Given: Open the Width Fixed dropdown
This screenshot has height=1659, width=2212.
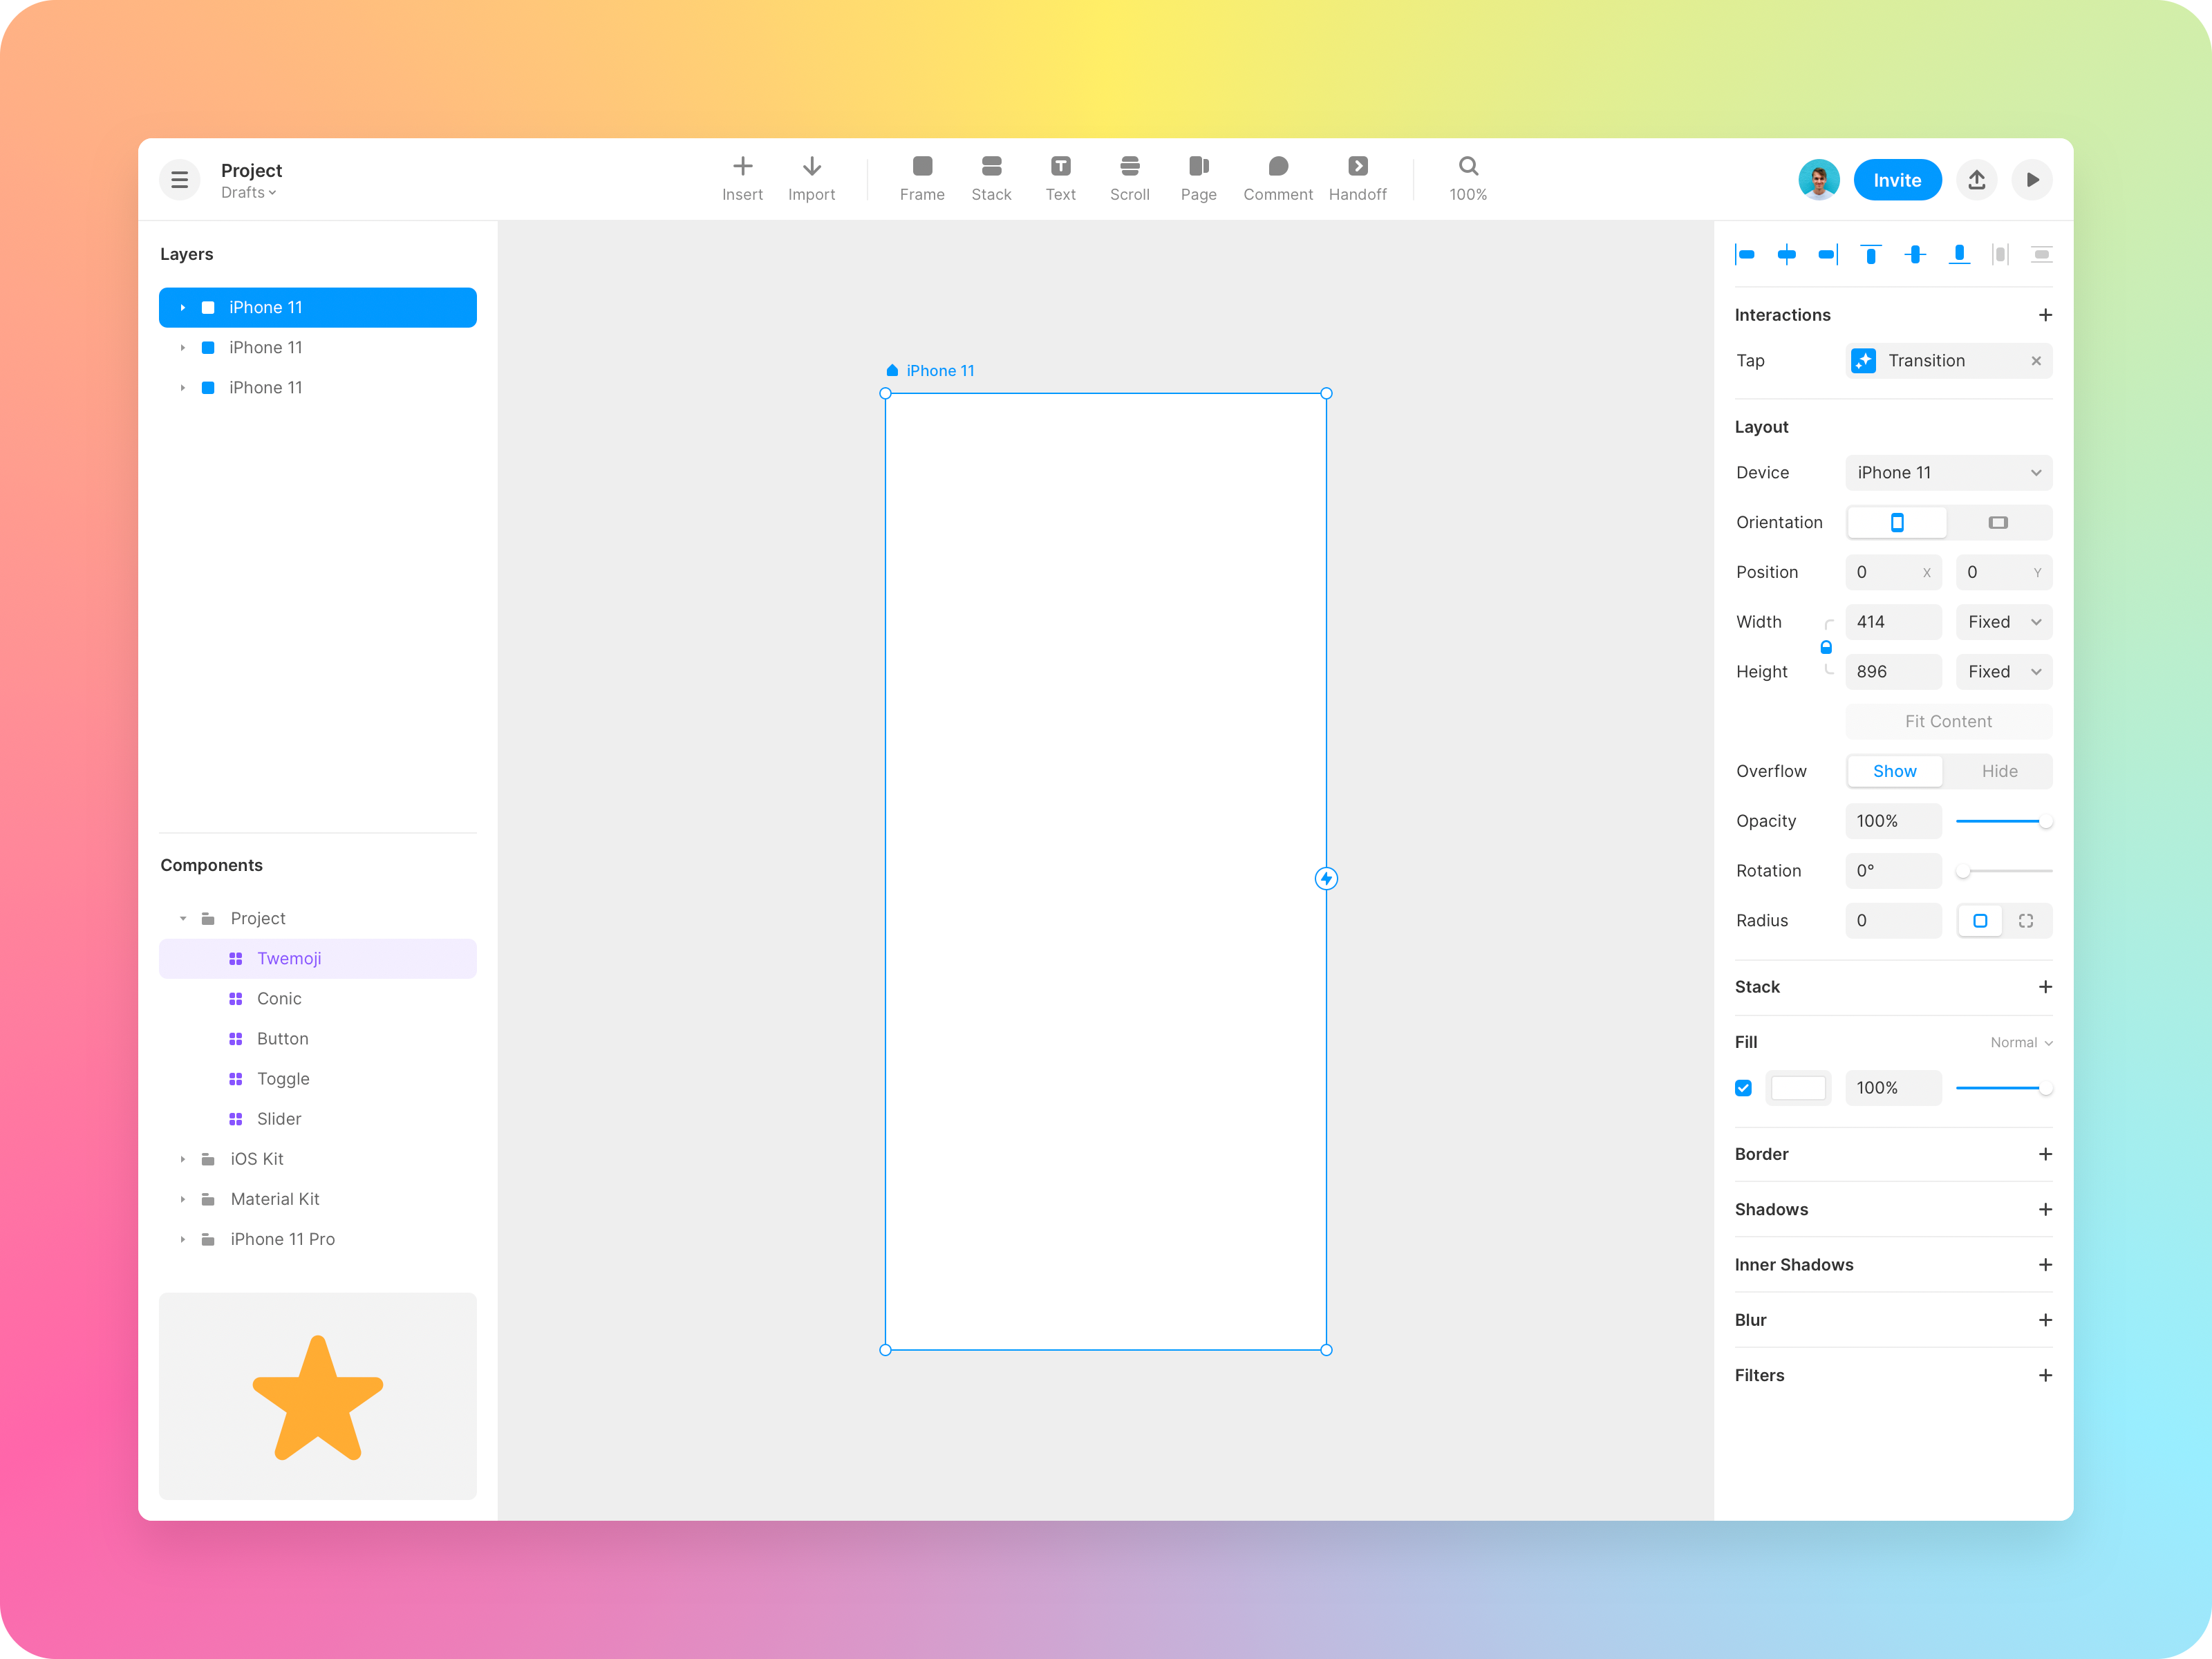Looking at the screenshot, I should (2003, 622).
